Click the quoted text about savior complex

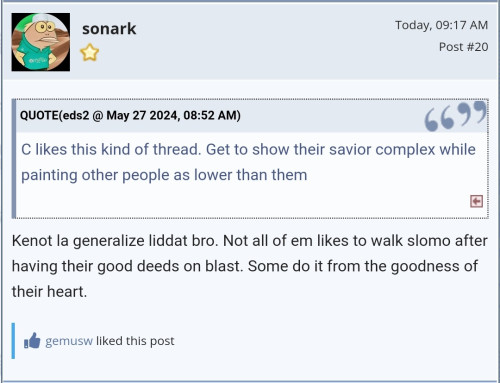click(x=248, y=162)
